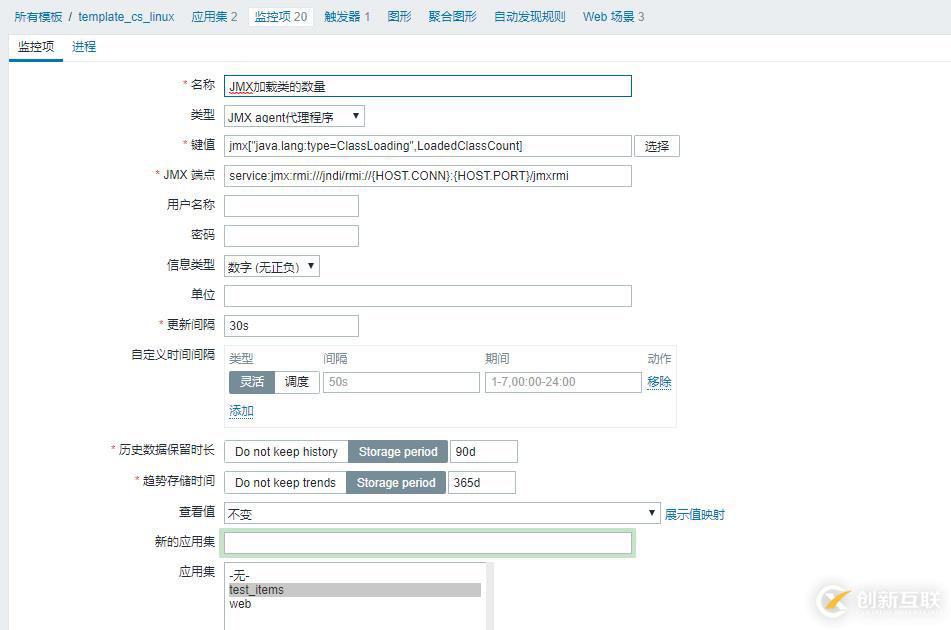Click 添加 to add a custom interval

tap(240, 411)
